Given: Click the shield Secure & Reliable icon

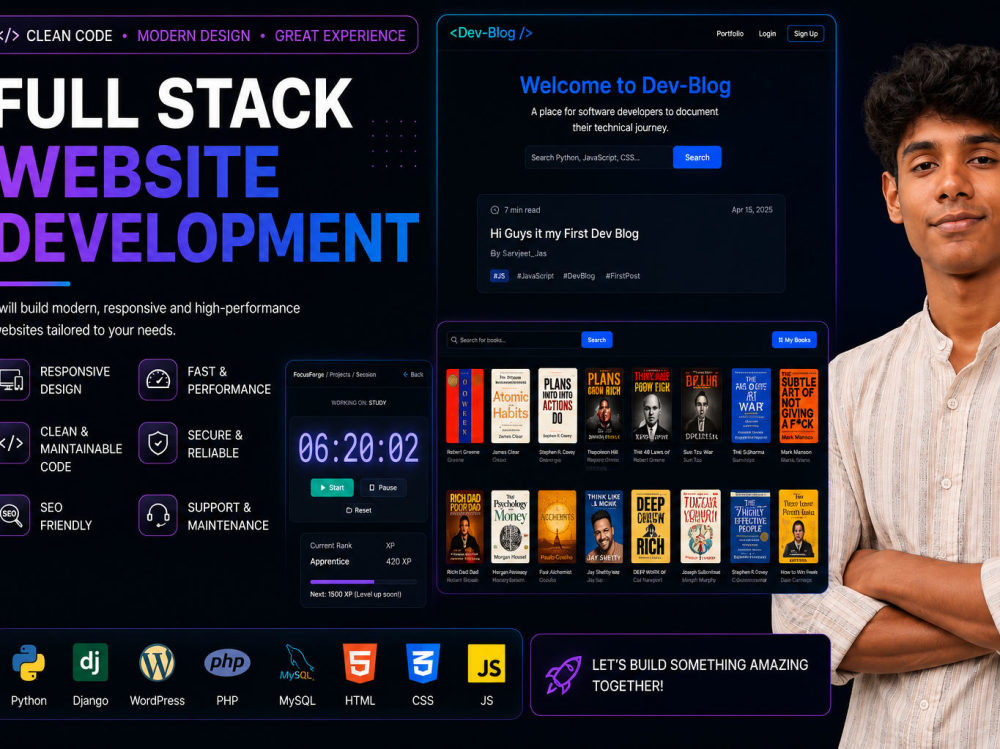Looking at the screenshot, I should tap(158, 443).
